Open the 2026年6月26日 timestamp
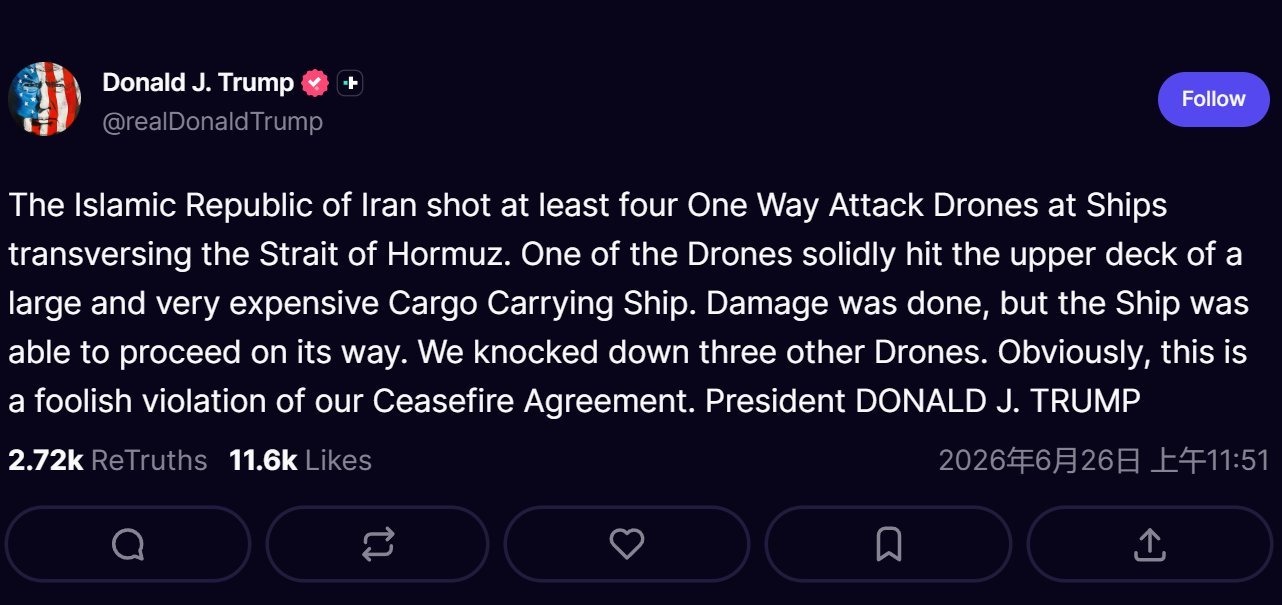This screenshot has height=605, width=1282. 1104,460
